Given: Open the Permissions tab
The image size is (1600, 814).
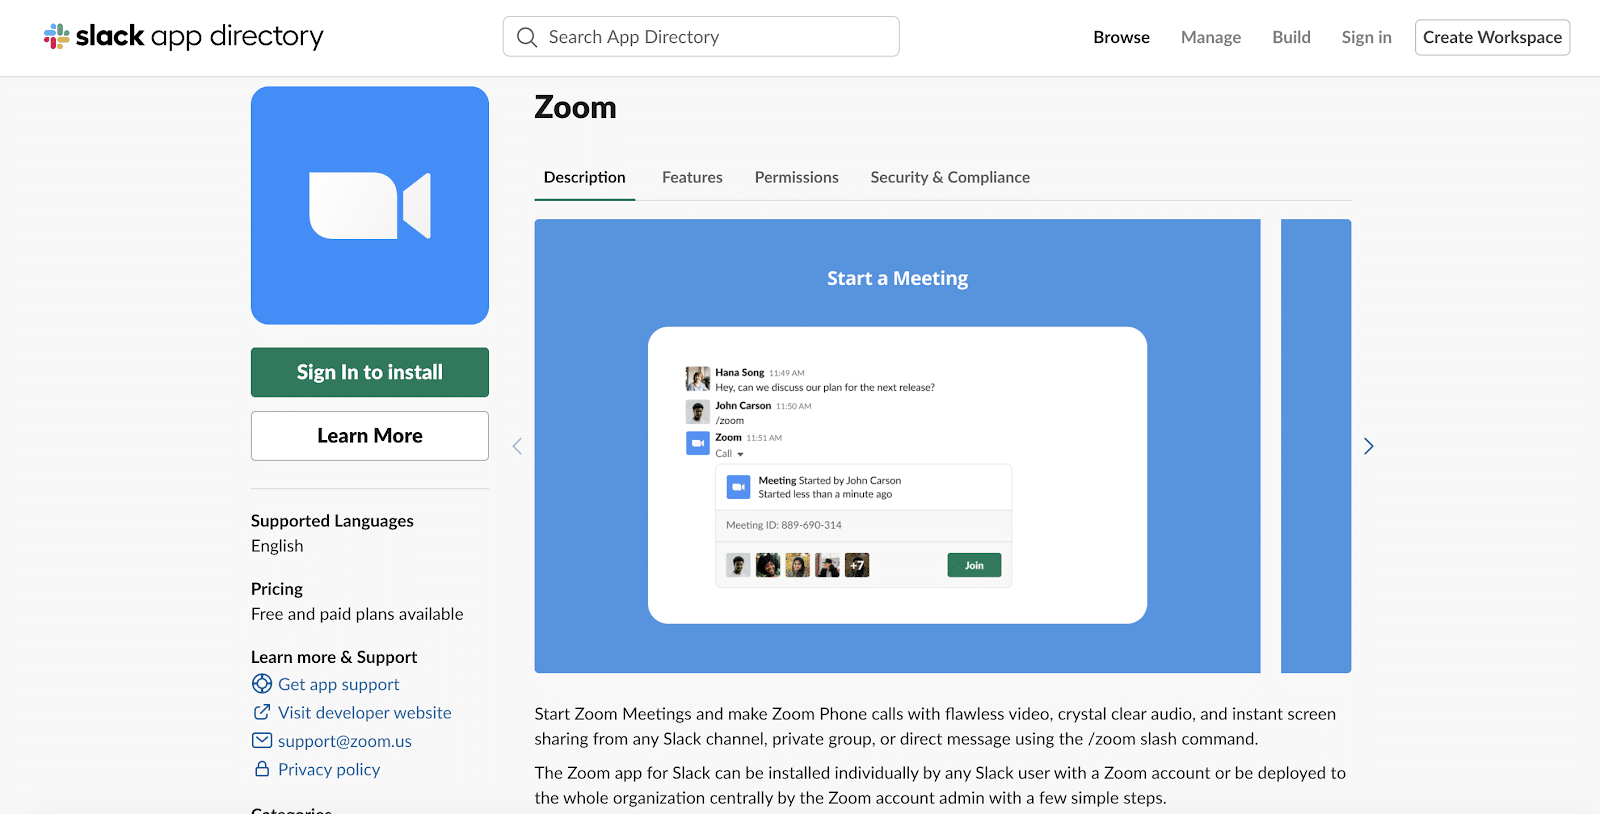Looking at the screenshot, I should point(797,177).
